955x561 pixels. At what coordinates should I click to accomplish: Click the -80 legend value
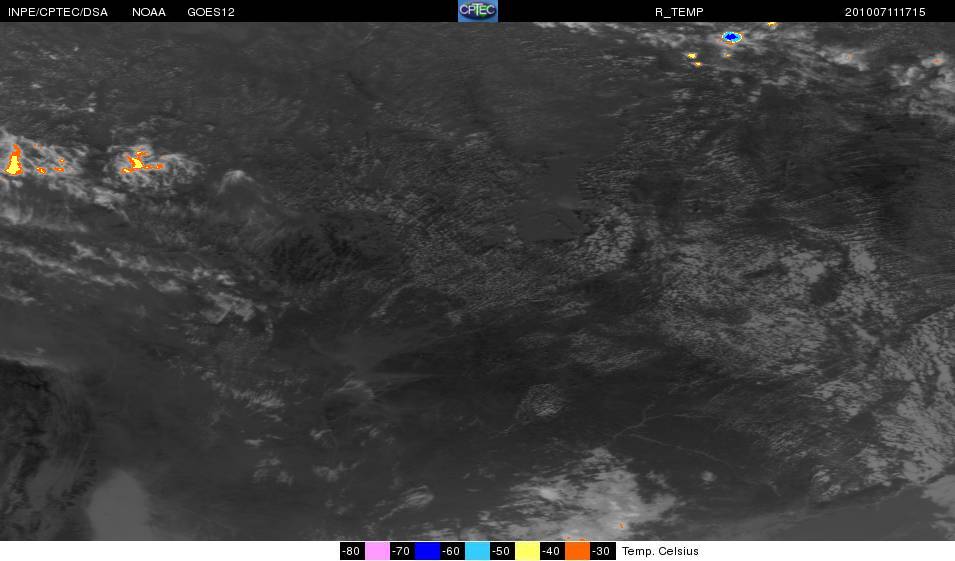point(351,551)
